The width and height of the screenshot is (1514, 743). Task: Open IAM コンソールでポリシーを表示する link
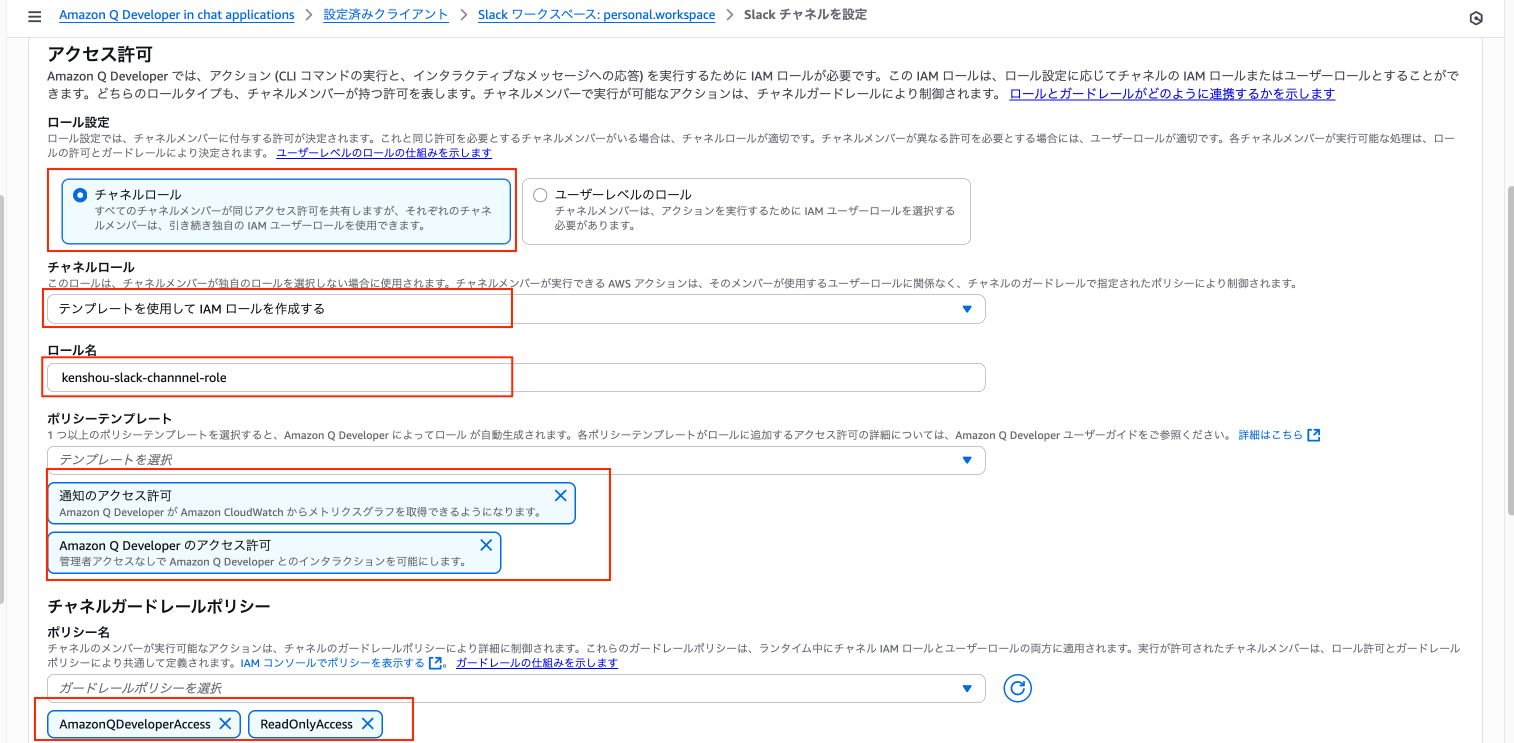click(333, 663)
